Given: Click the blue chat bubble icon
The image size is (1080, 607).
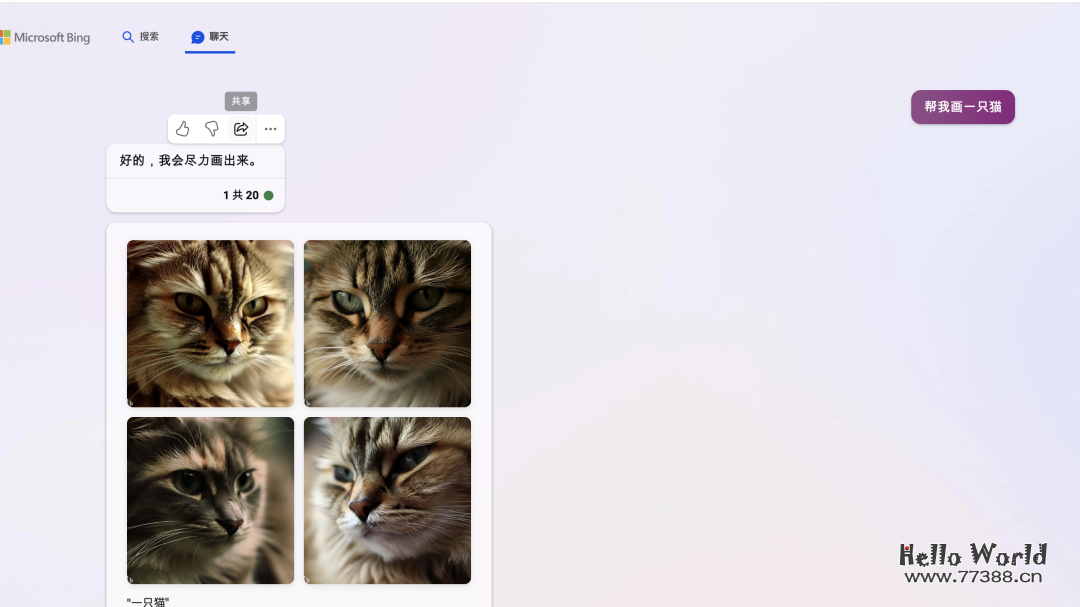Looking at the screenshot, I should pyautogui.click(x=197, y=37).
